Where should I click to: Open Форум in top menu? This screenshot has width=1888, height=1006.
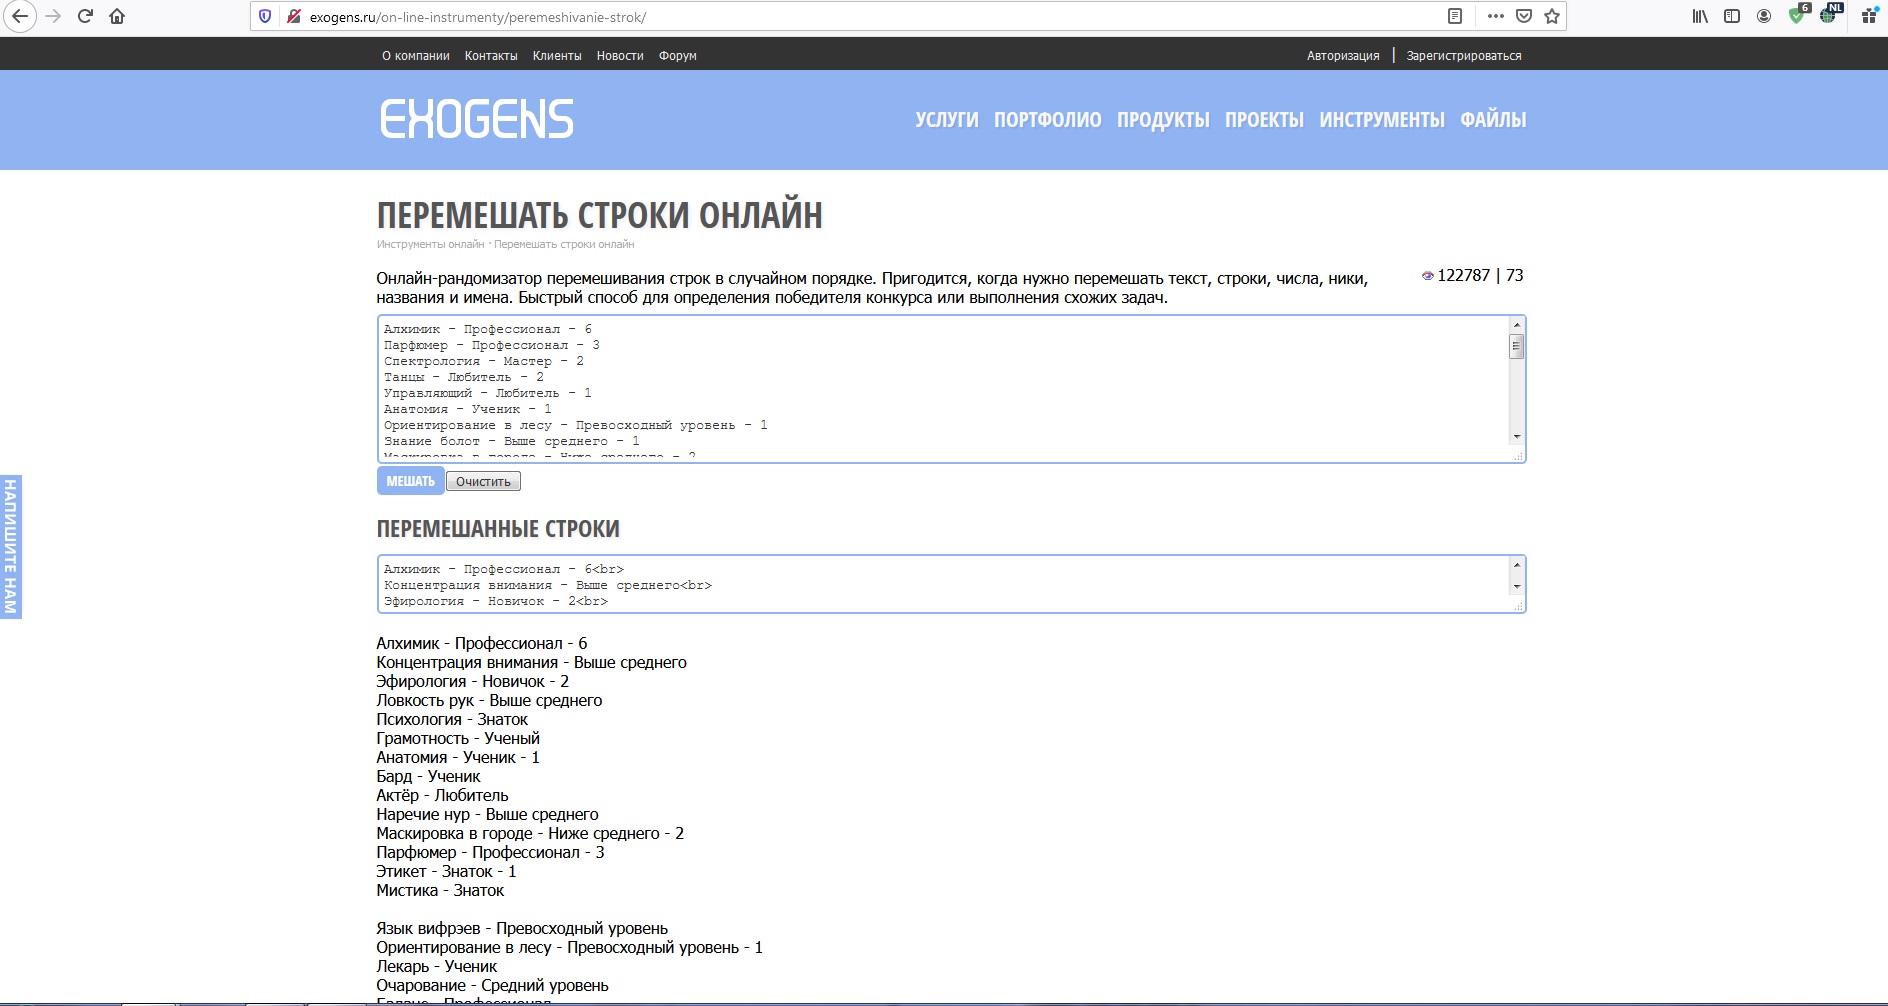[678, 56]
